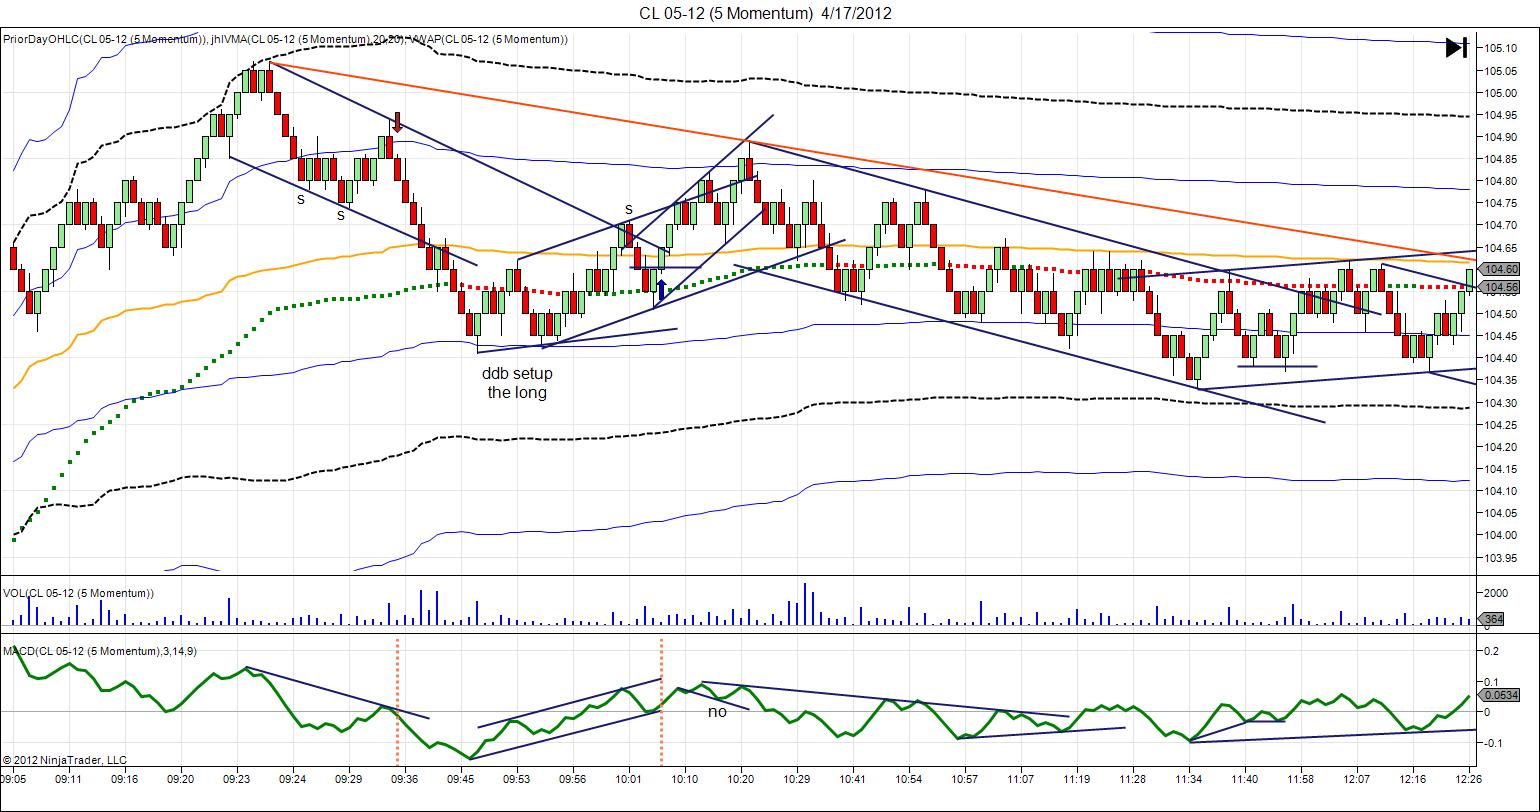Click the 2000 volume axis label
The width and height of the screenshot is (1540, 812).
pyautogui.click(x=1497, y=593)
